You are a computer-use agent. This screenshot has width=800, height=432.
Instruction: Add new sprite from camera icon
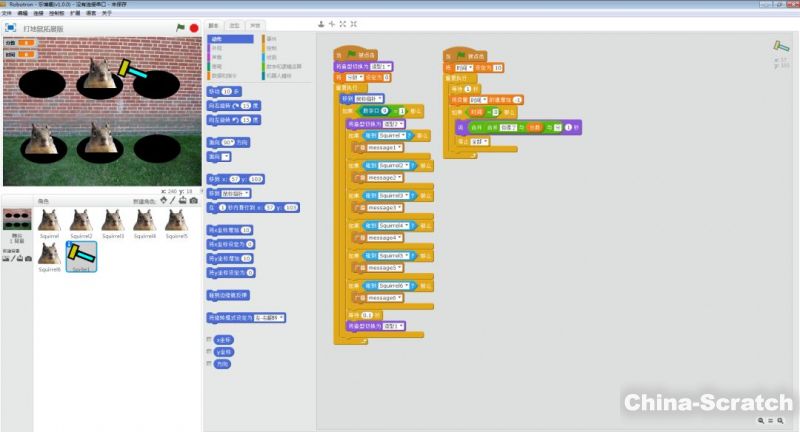coord(193,201)
